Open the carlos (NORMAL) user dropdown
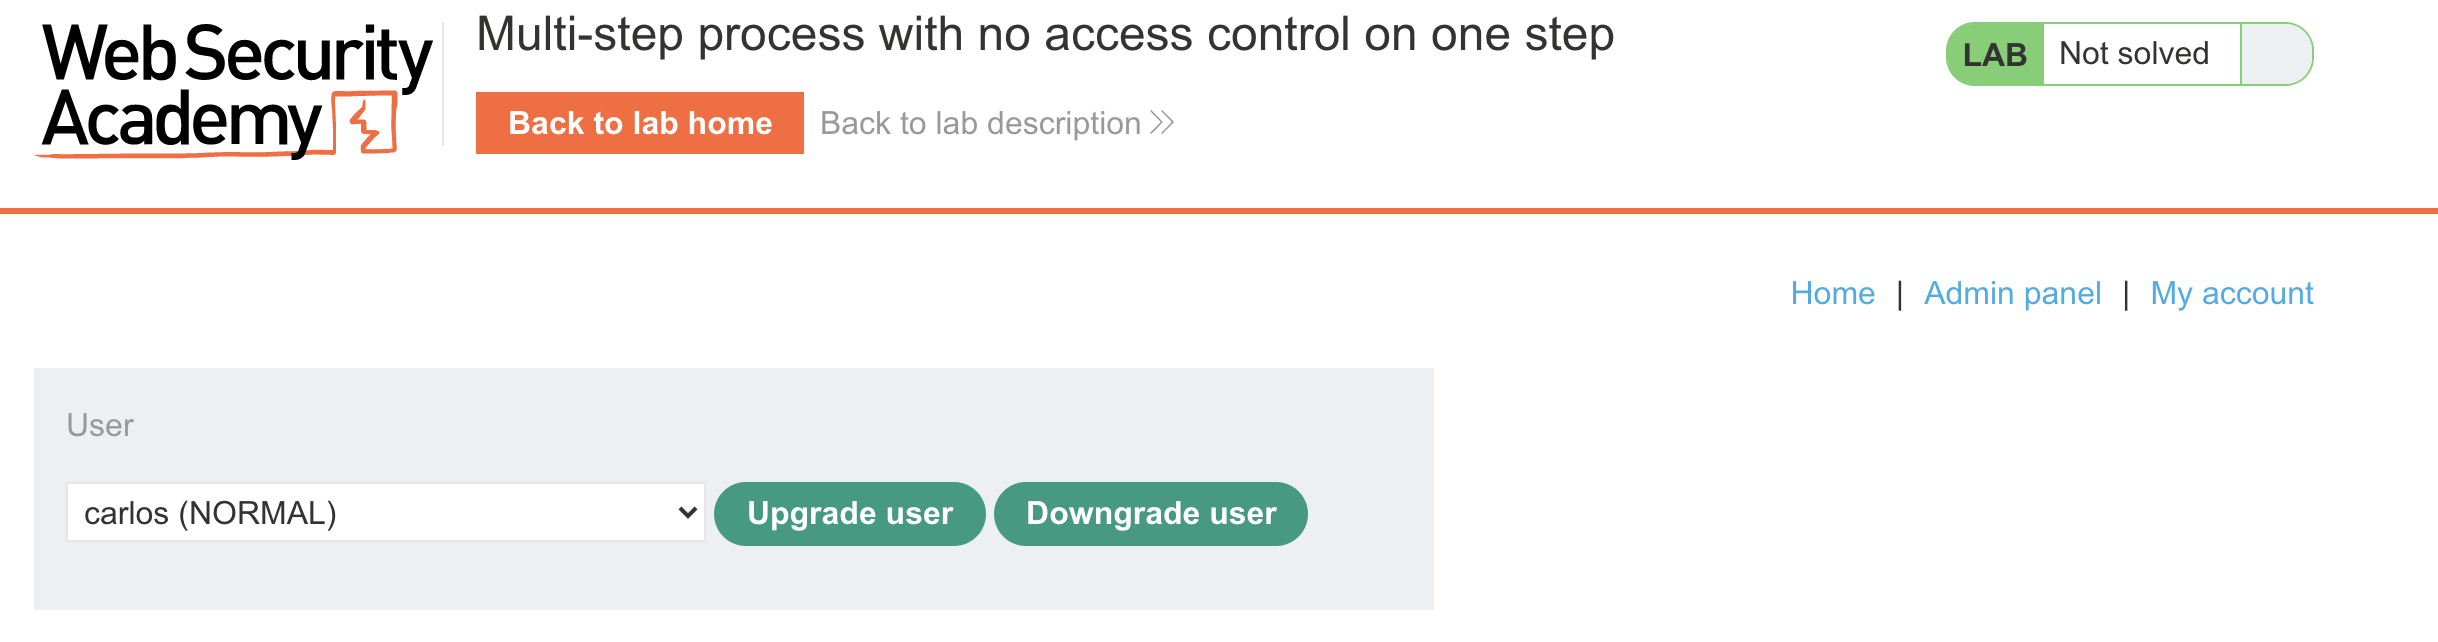 coord(385,513)
